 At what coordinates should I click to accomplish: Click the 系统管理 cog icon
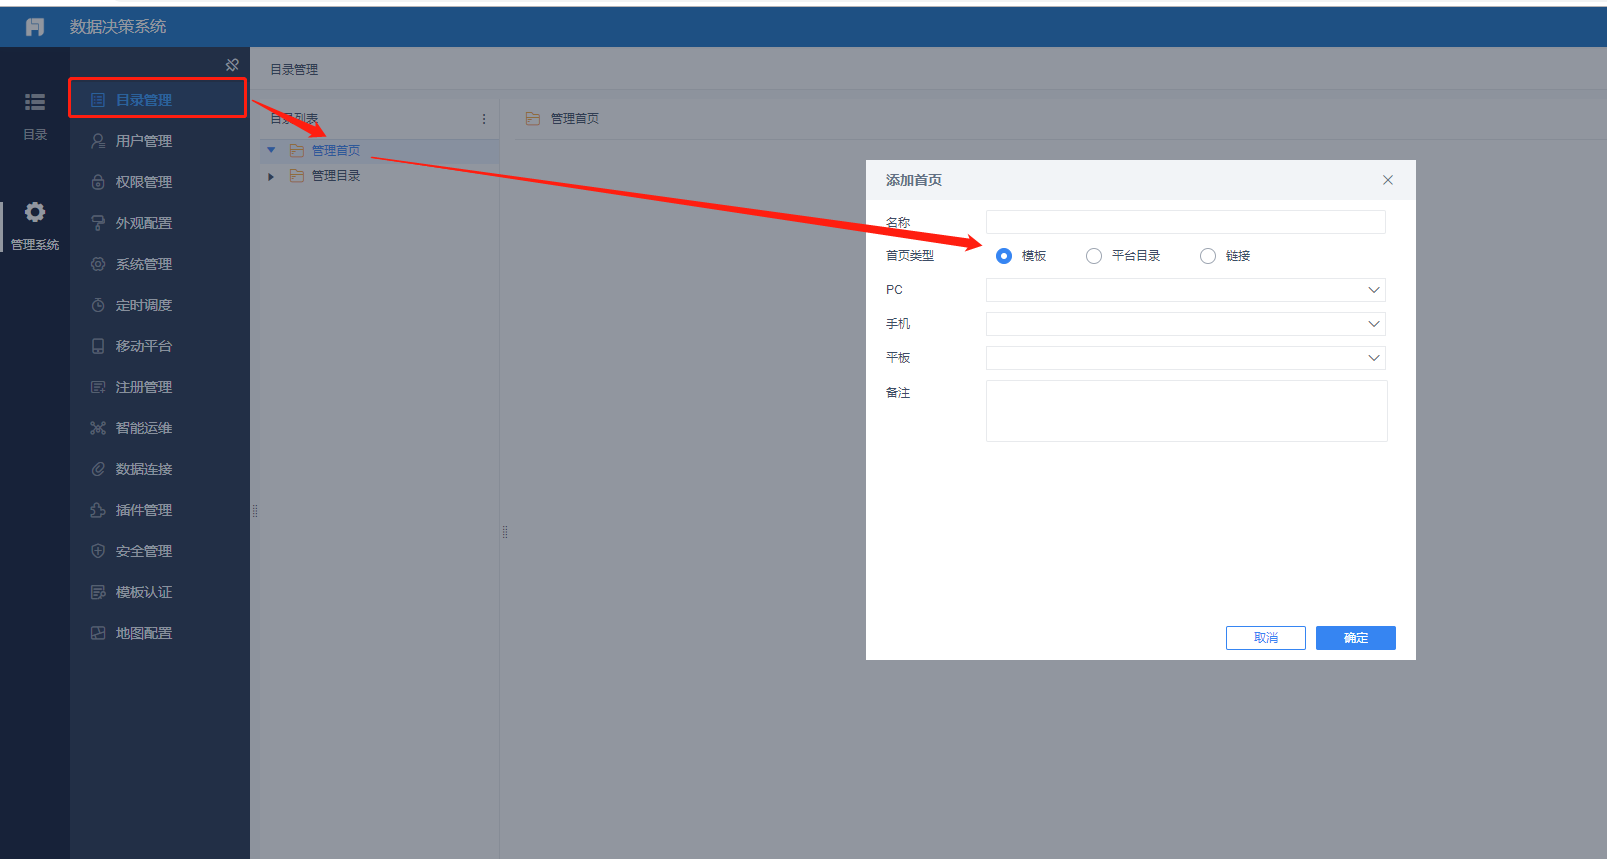[98, 264]
